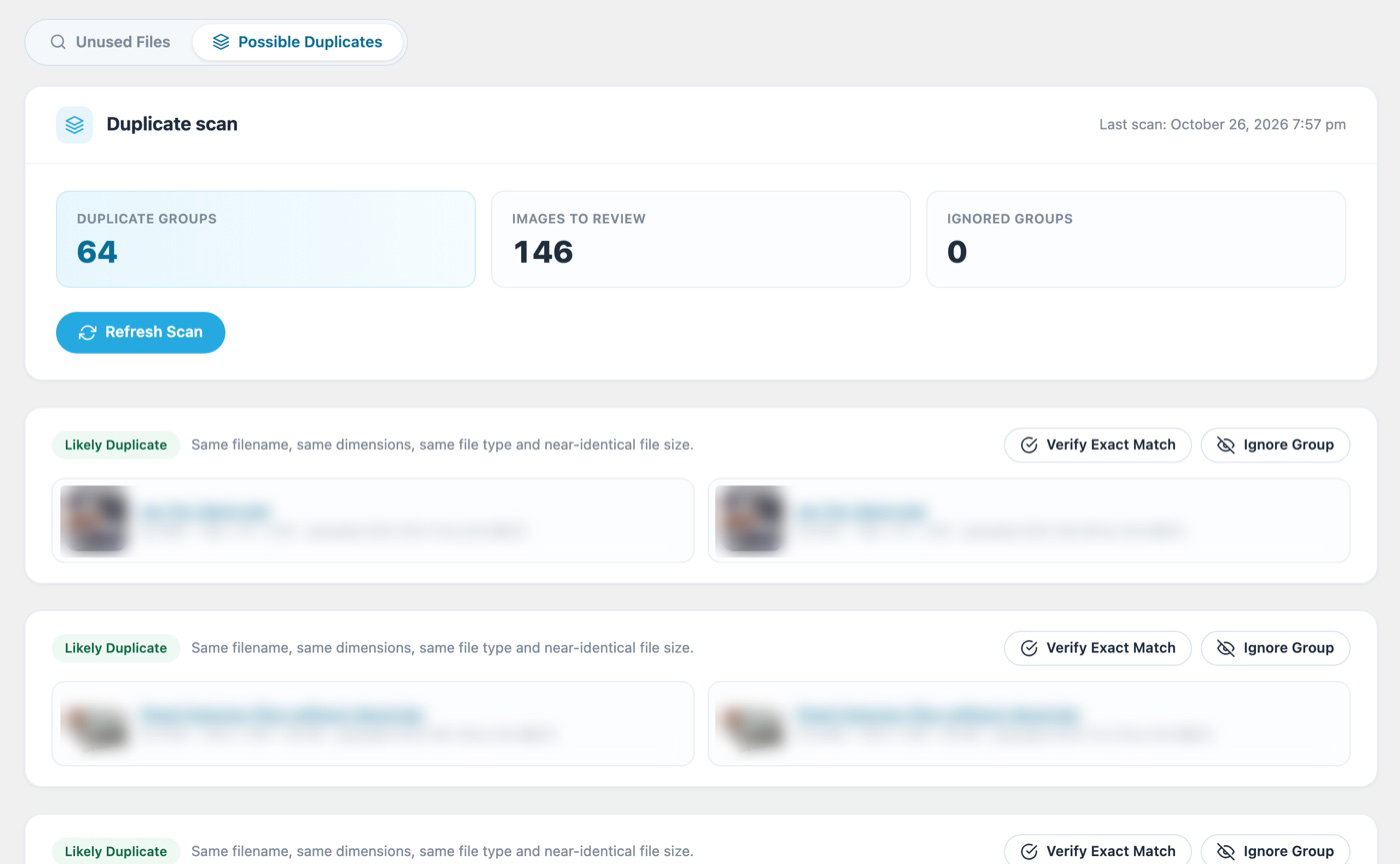
Task: Click the Duplicate scan layers icon
Action: click(74, 125)
